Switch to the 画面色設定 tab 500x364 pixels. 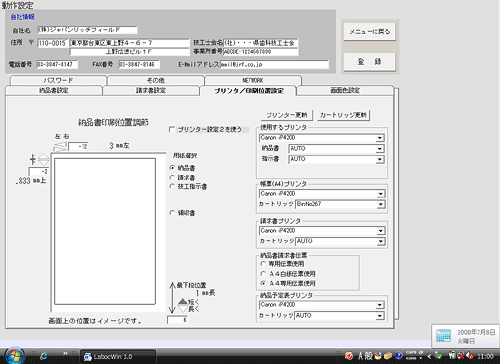pos(345,90)
